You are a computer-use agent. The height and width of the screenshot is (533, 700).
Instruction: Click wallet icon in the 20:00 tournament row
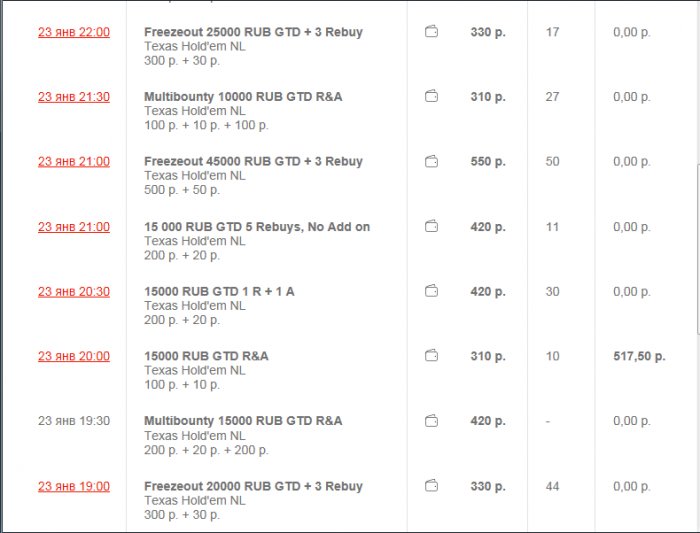click(432, 356)
